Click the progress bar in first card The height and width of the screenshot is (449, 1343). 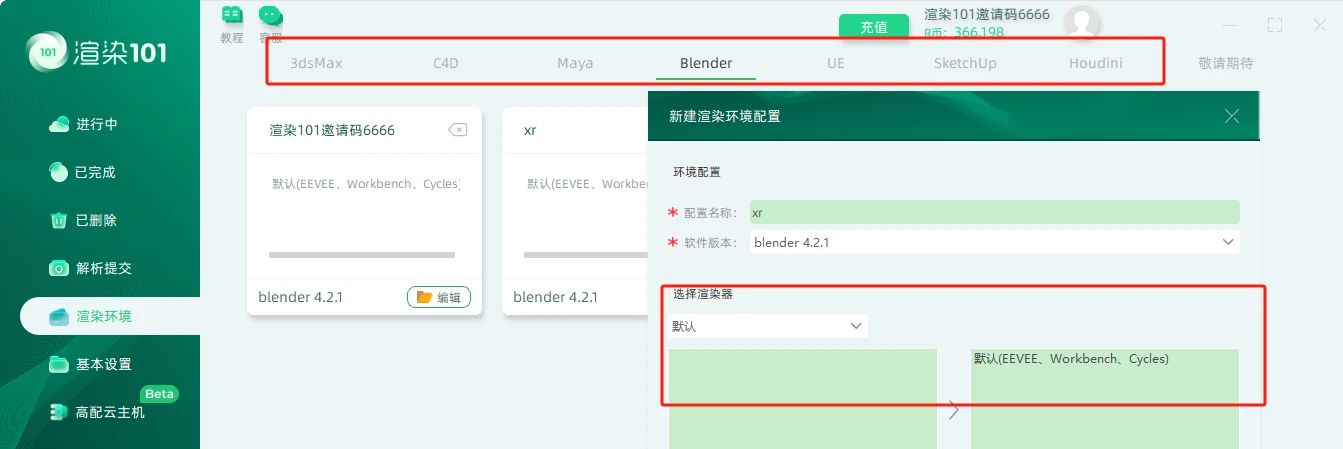pos(362,255)
